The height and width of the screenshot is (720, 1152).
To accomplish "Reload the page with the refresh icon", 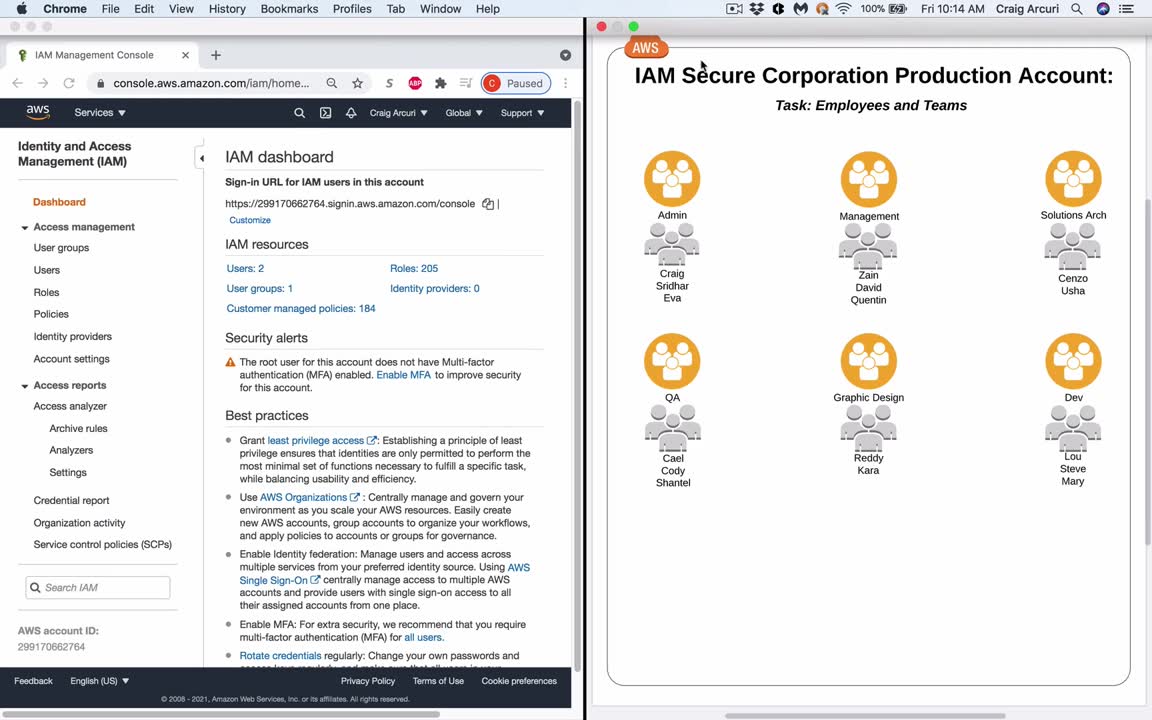I will pos(69,83).
